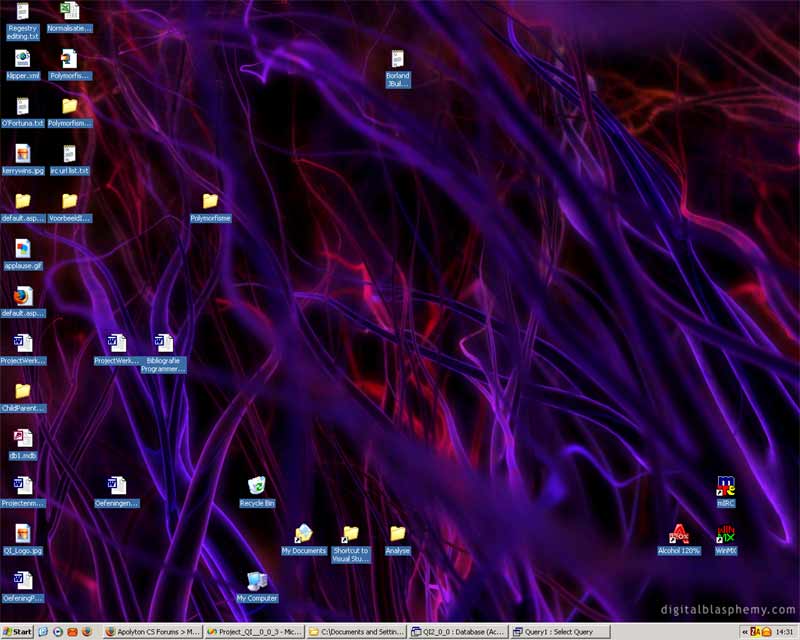
Task: Click the Firefox quick launch icon in taskbar
Action: (87, 632)
